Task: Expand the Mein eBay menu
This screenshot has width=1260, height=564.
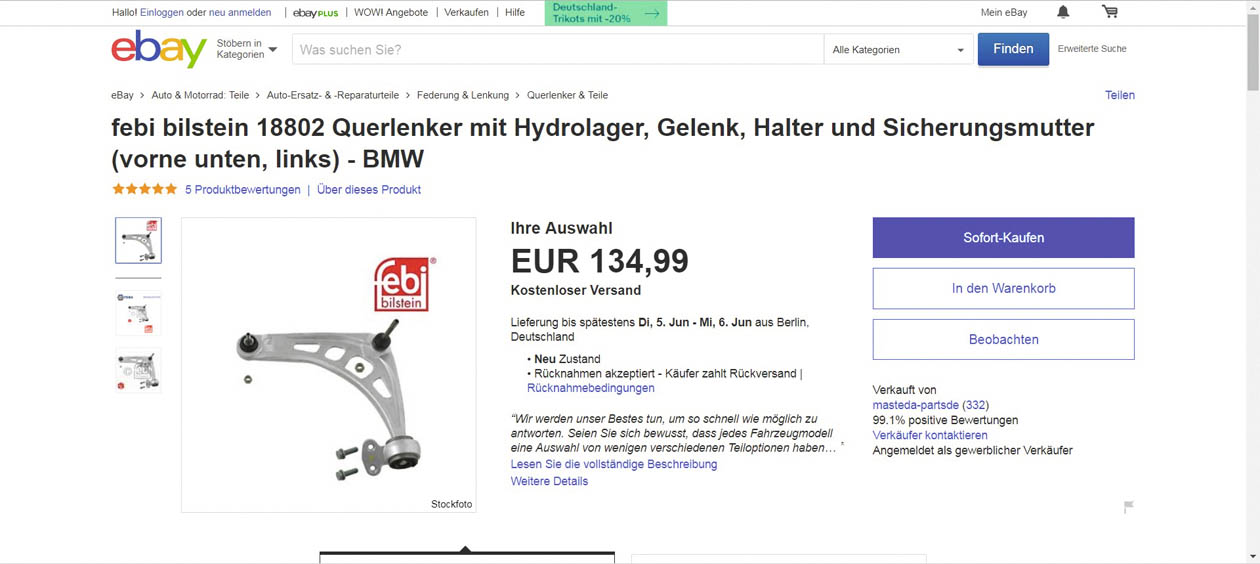Action: pos(1004,13)
